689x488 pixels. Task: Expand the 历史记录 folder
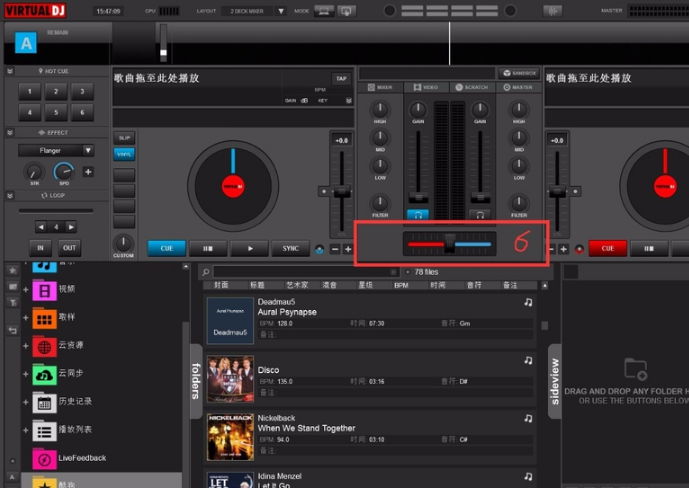(x=25, y=402)
